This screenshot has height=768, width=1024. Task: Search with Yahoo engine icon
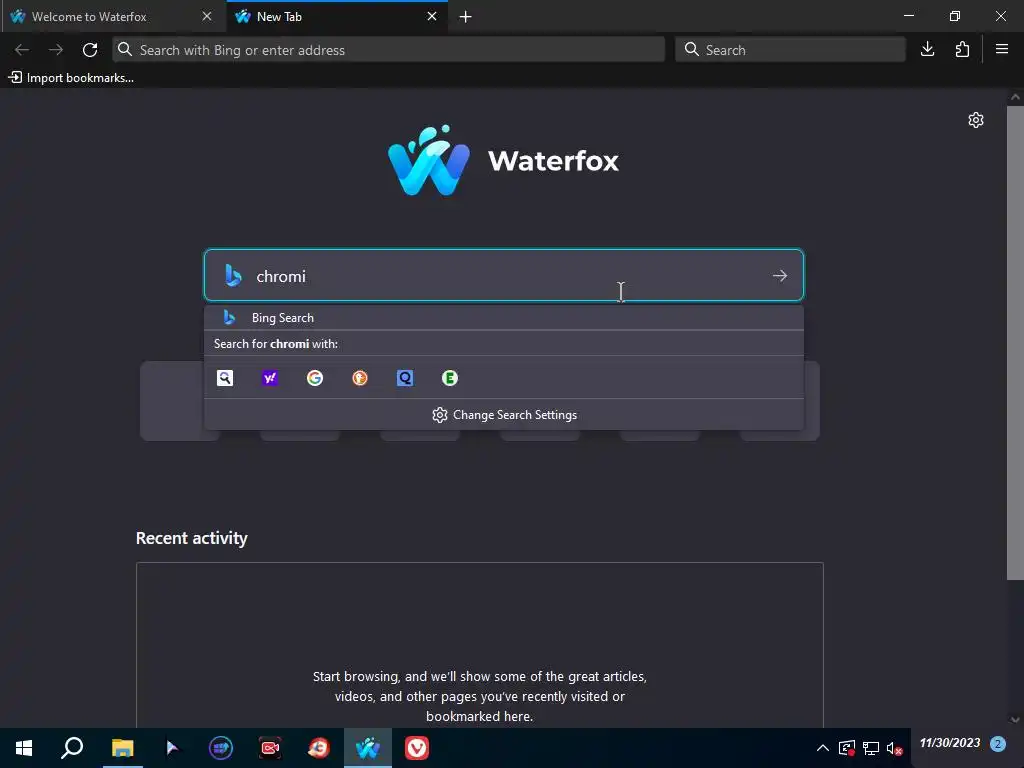tap(270, 378)
